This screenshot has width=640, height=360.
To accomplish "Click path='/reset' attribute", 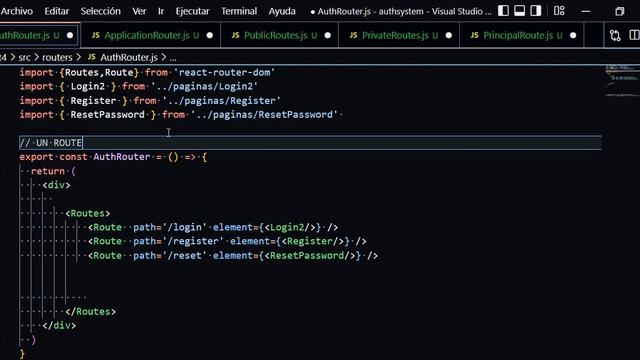I will tap(170, 256).
